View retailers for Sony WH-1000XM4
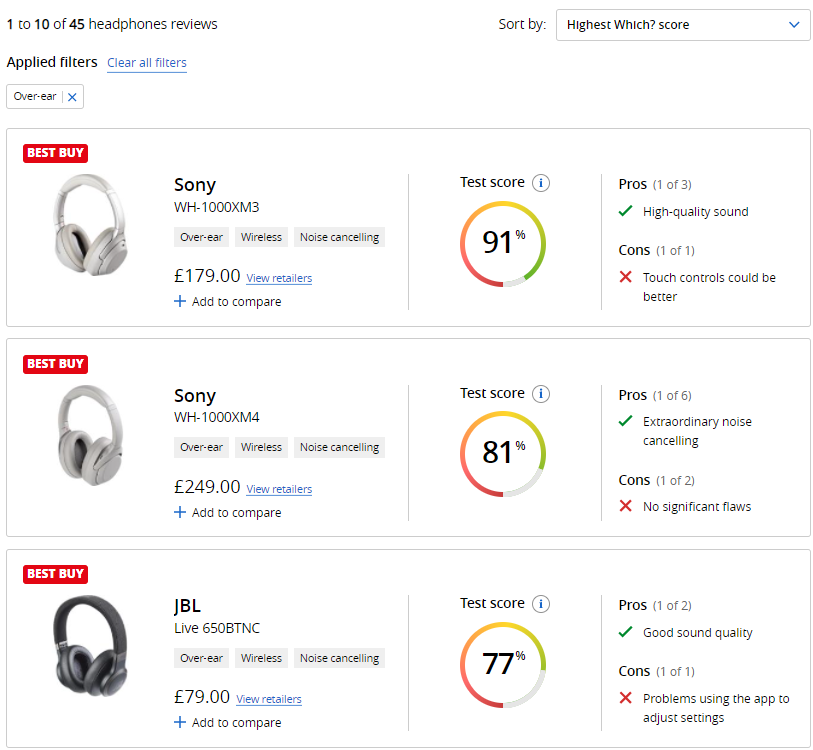 (x=279, y=489)
